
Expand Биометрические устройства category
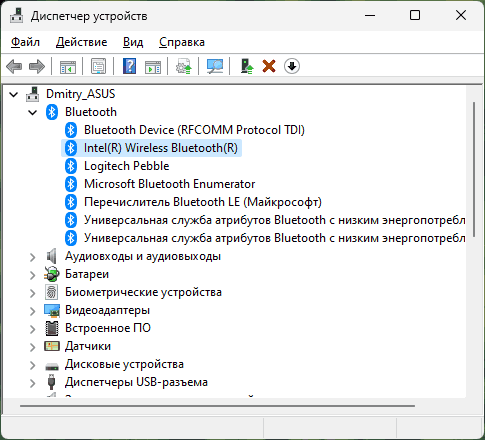(32, 293)
